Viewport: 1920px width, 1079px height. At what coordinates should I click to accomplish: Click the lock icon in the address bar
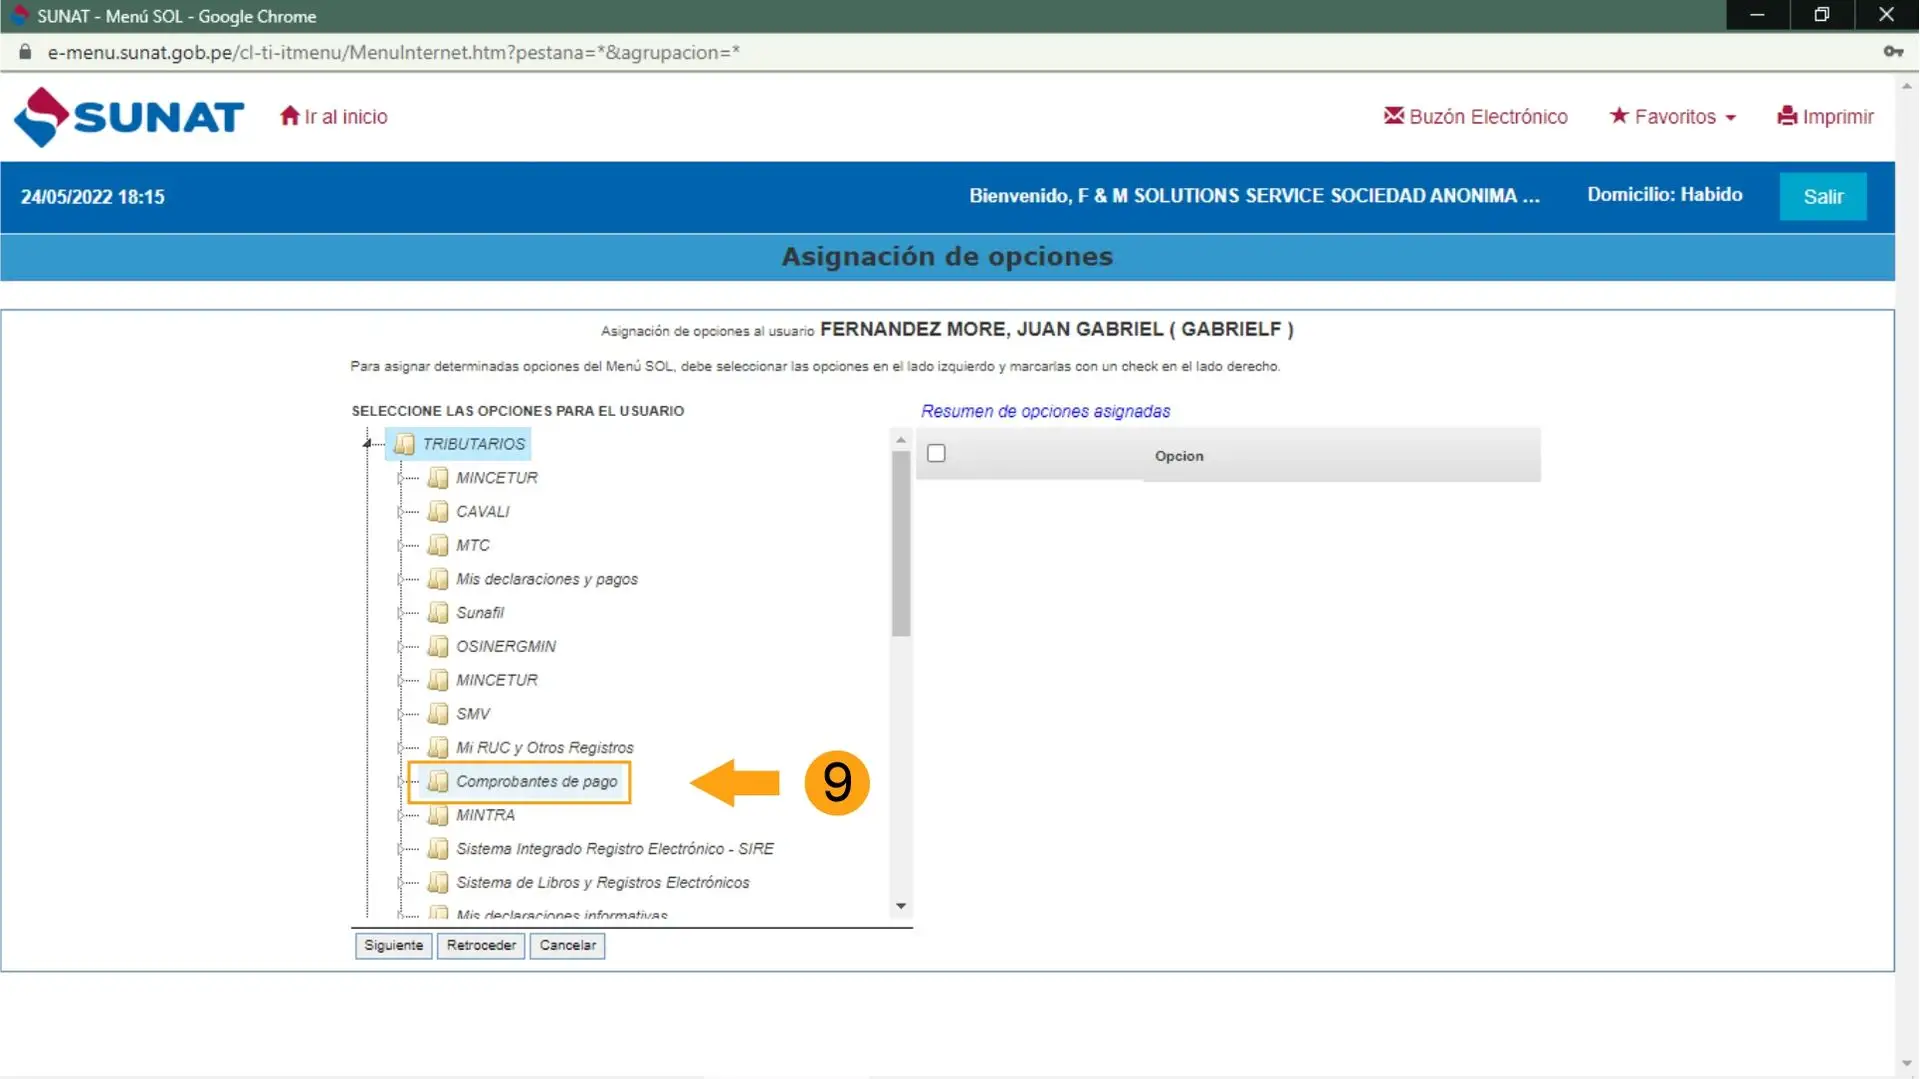(25, 52)
